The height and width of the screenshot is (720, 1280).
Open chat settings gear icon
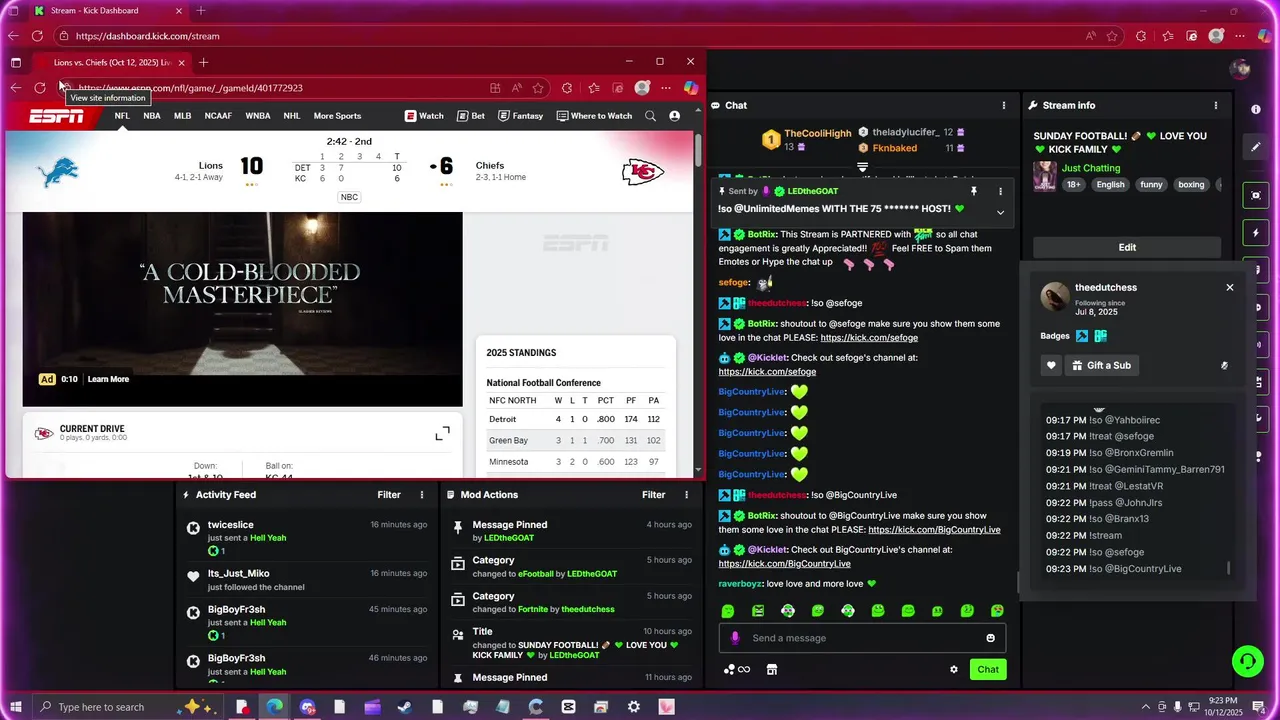(954, 669)
